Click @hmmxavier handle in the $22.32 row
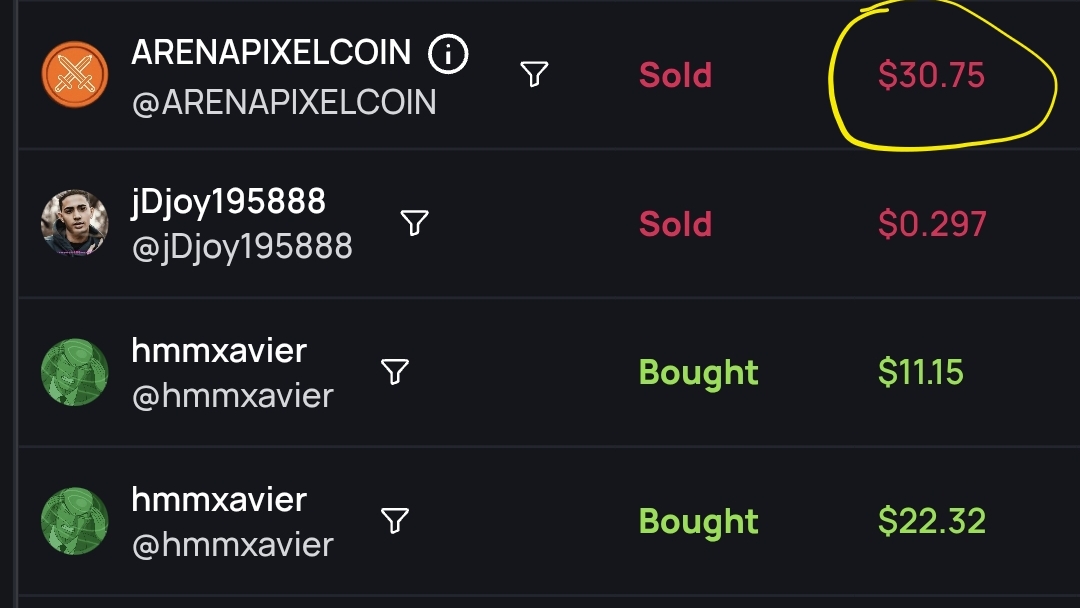The width and height of the screenshot is (1080, 608). 232,545
